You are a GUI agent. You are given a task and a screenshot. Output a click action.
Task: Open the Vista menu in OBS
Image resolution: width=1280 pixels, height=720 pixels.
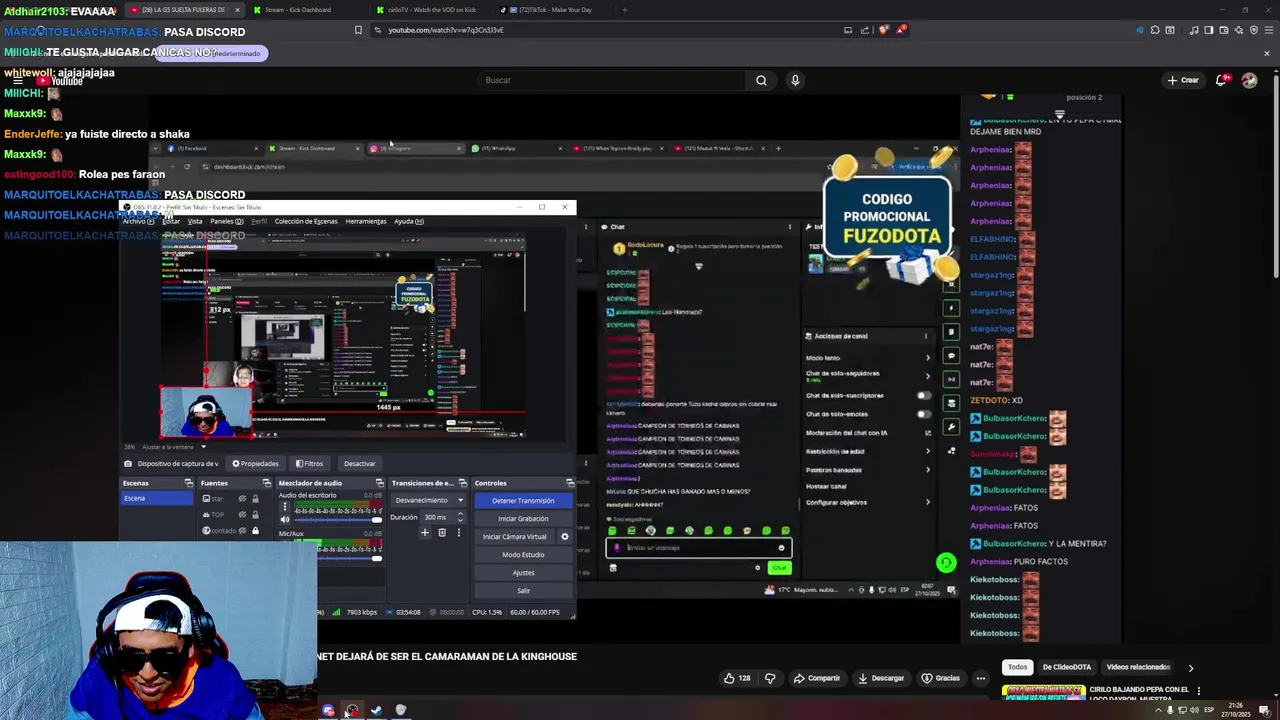click(195, 221)
